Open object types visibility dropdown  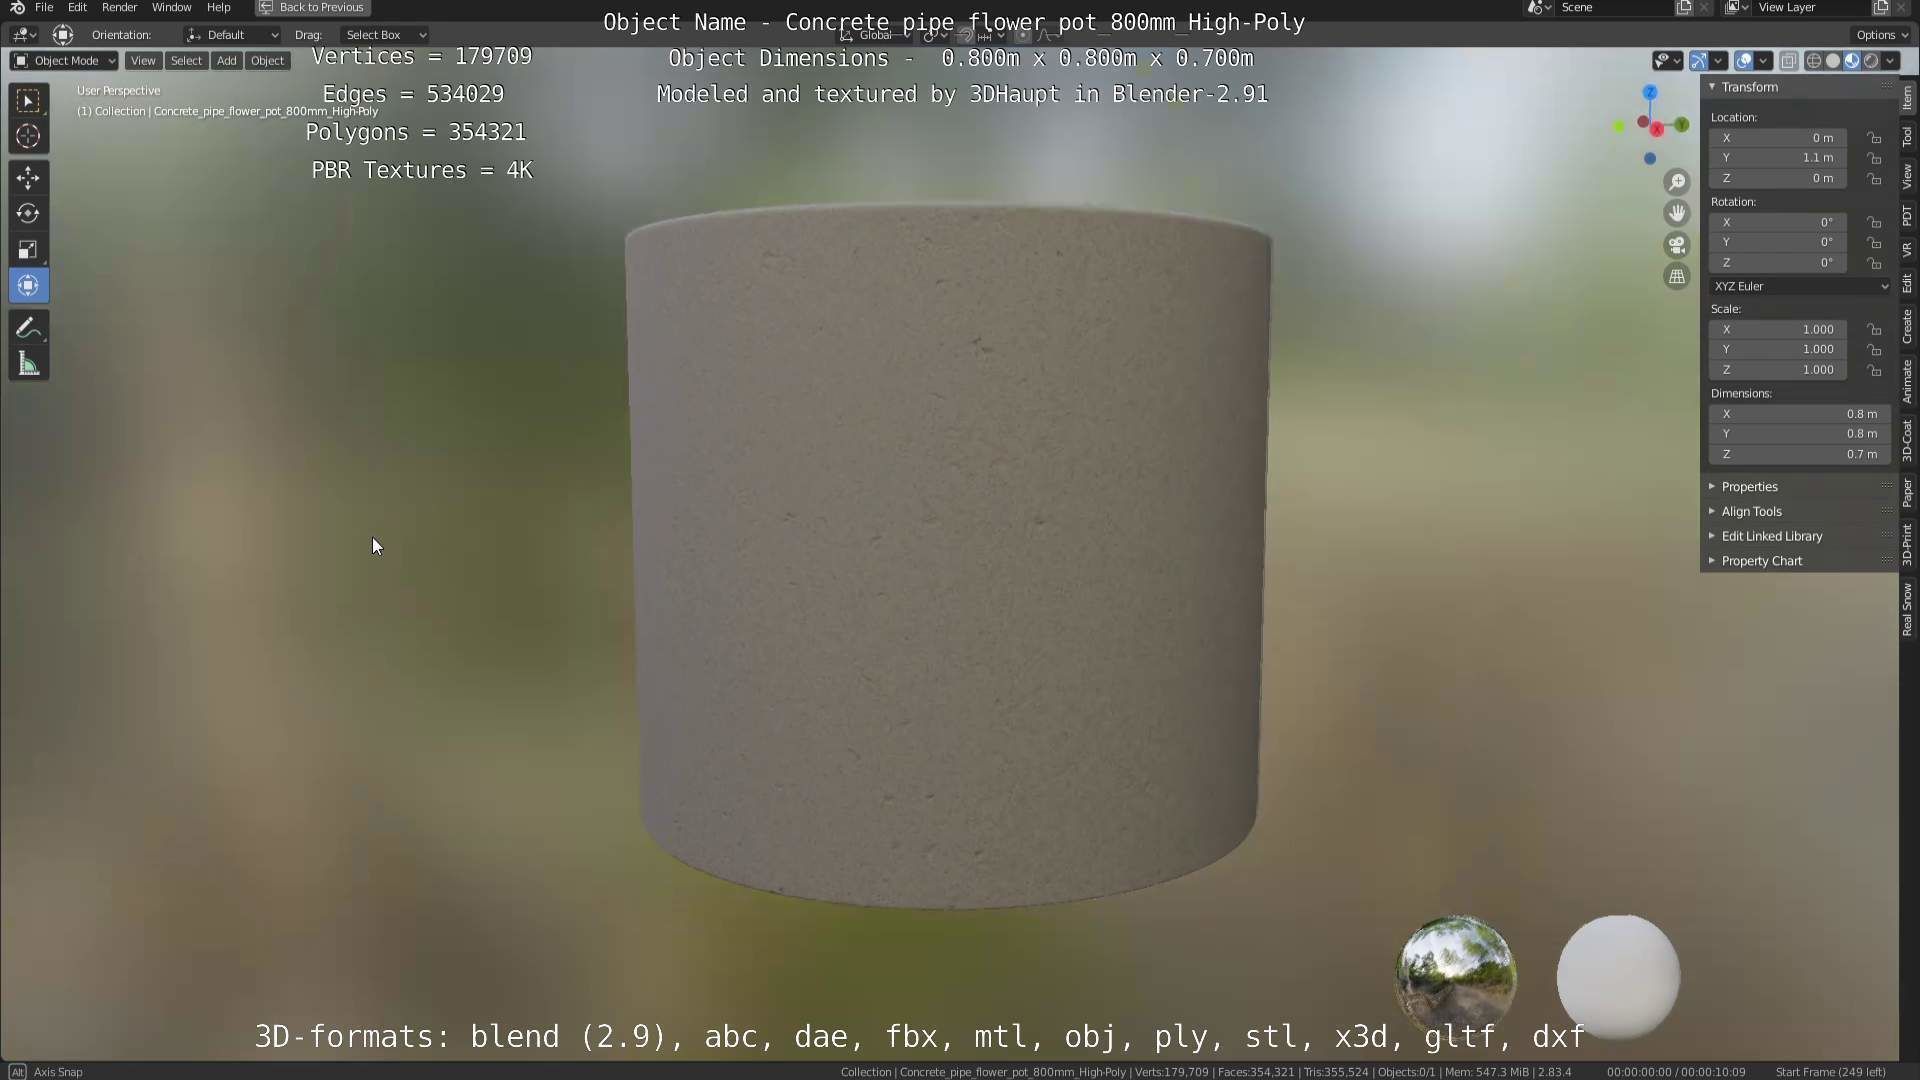(1667, 61)
